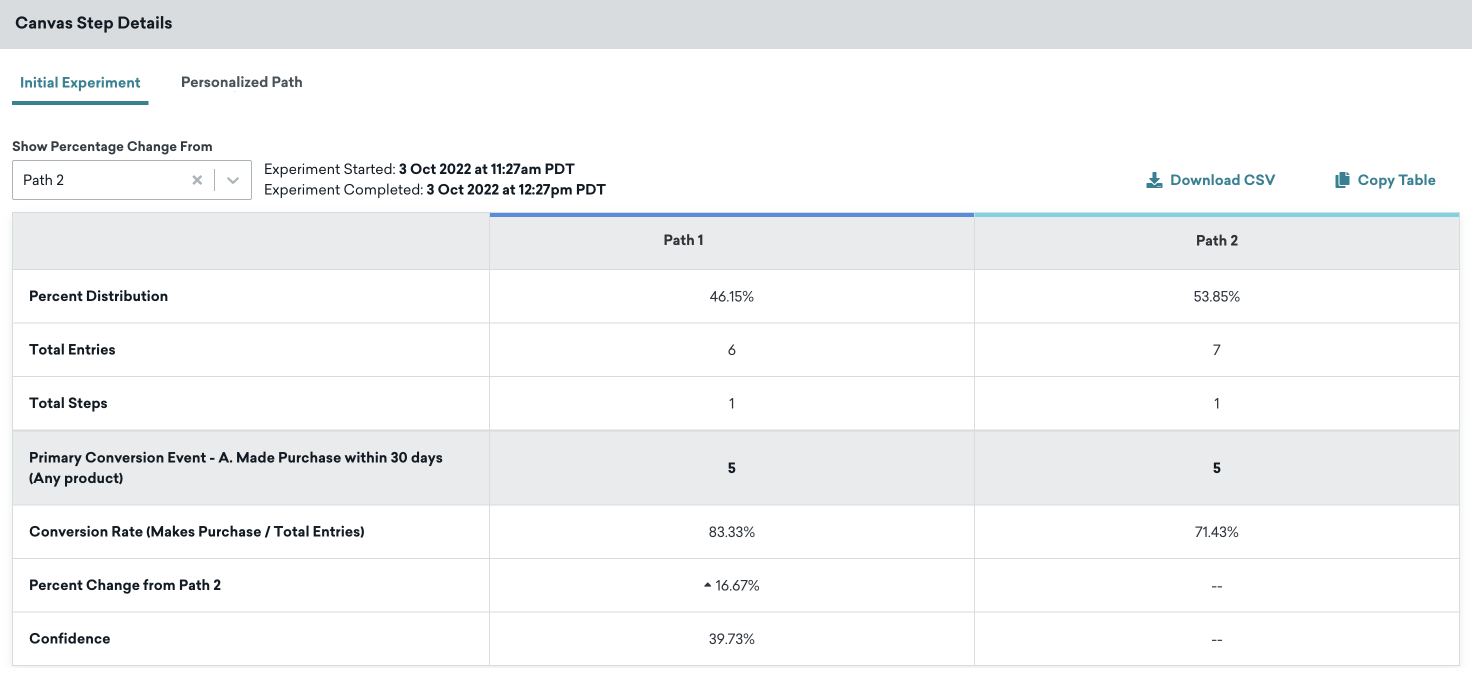
Task: Click the Path 2 percent distribution 53.85% cell
Action: [x=1216, y=296]
